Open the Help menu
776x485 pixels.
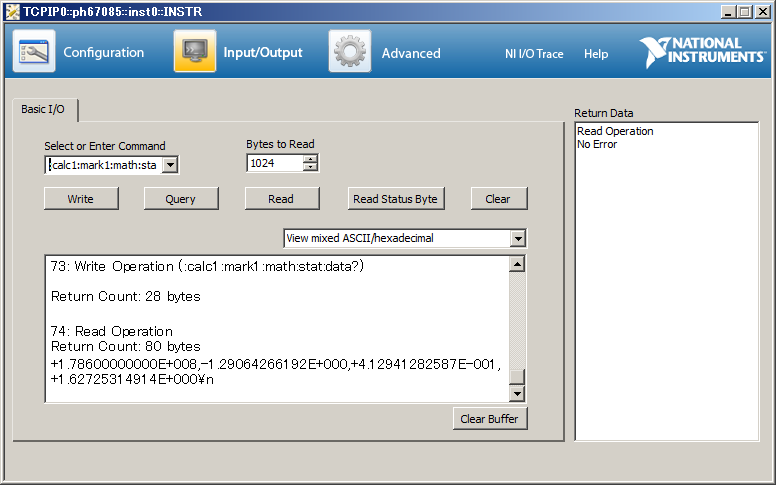[596, 53]
